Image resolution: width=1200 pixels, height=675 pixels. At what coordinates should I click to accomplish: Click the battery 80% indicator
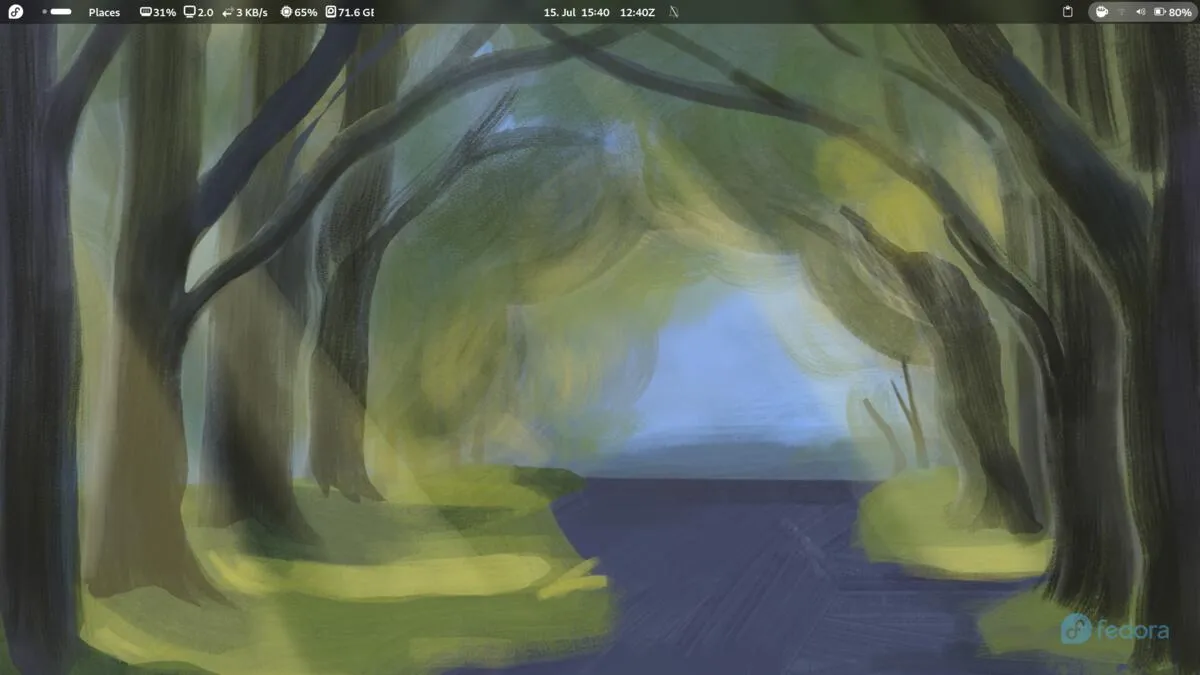click(1172, 12)
